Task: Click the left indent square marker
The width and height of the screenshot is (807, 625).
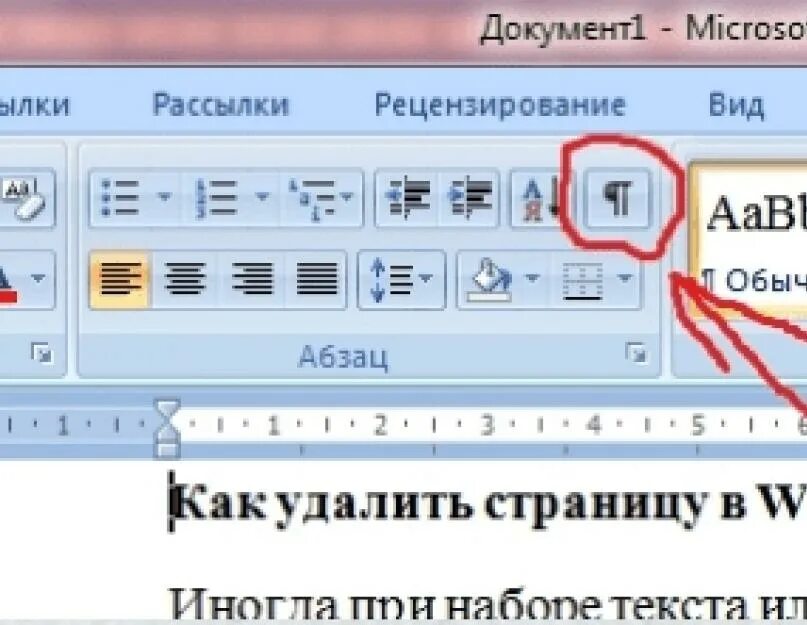Action: (167, 452)
